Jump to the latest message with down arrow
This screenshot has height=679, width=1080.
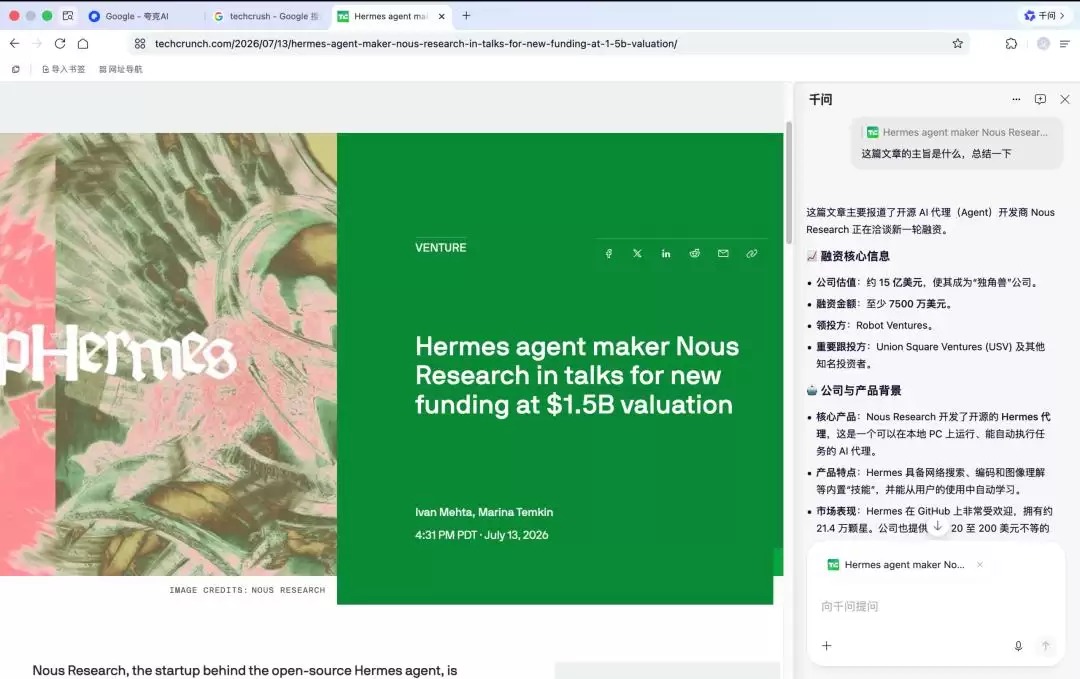(937, 525)
